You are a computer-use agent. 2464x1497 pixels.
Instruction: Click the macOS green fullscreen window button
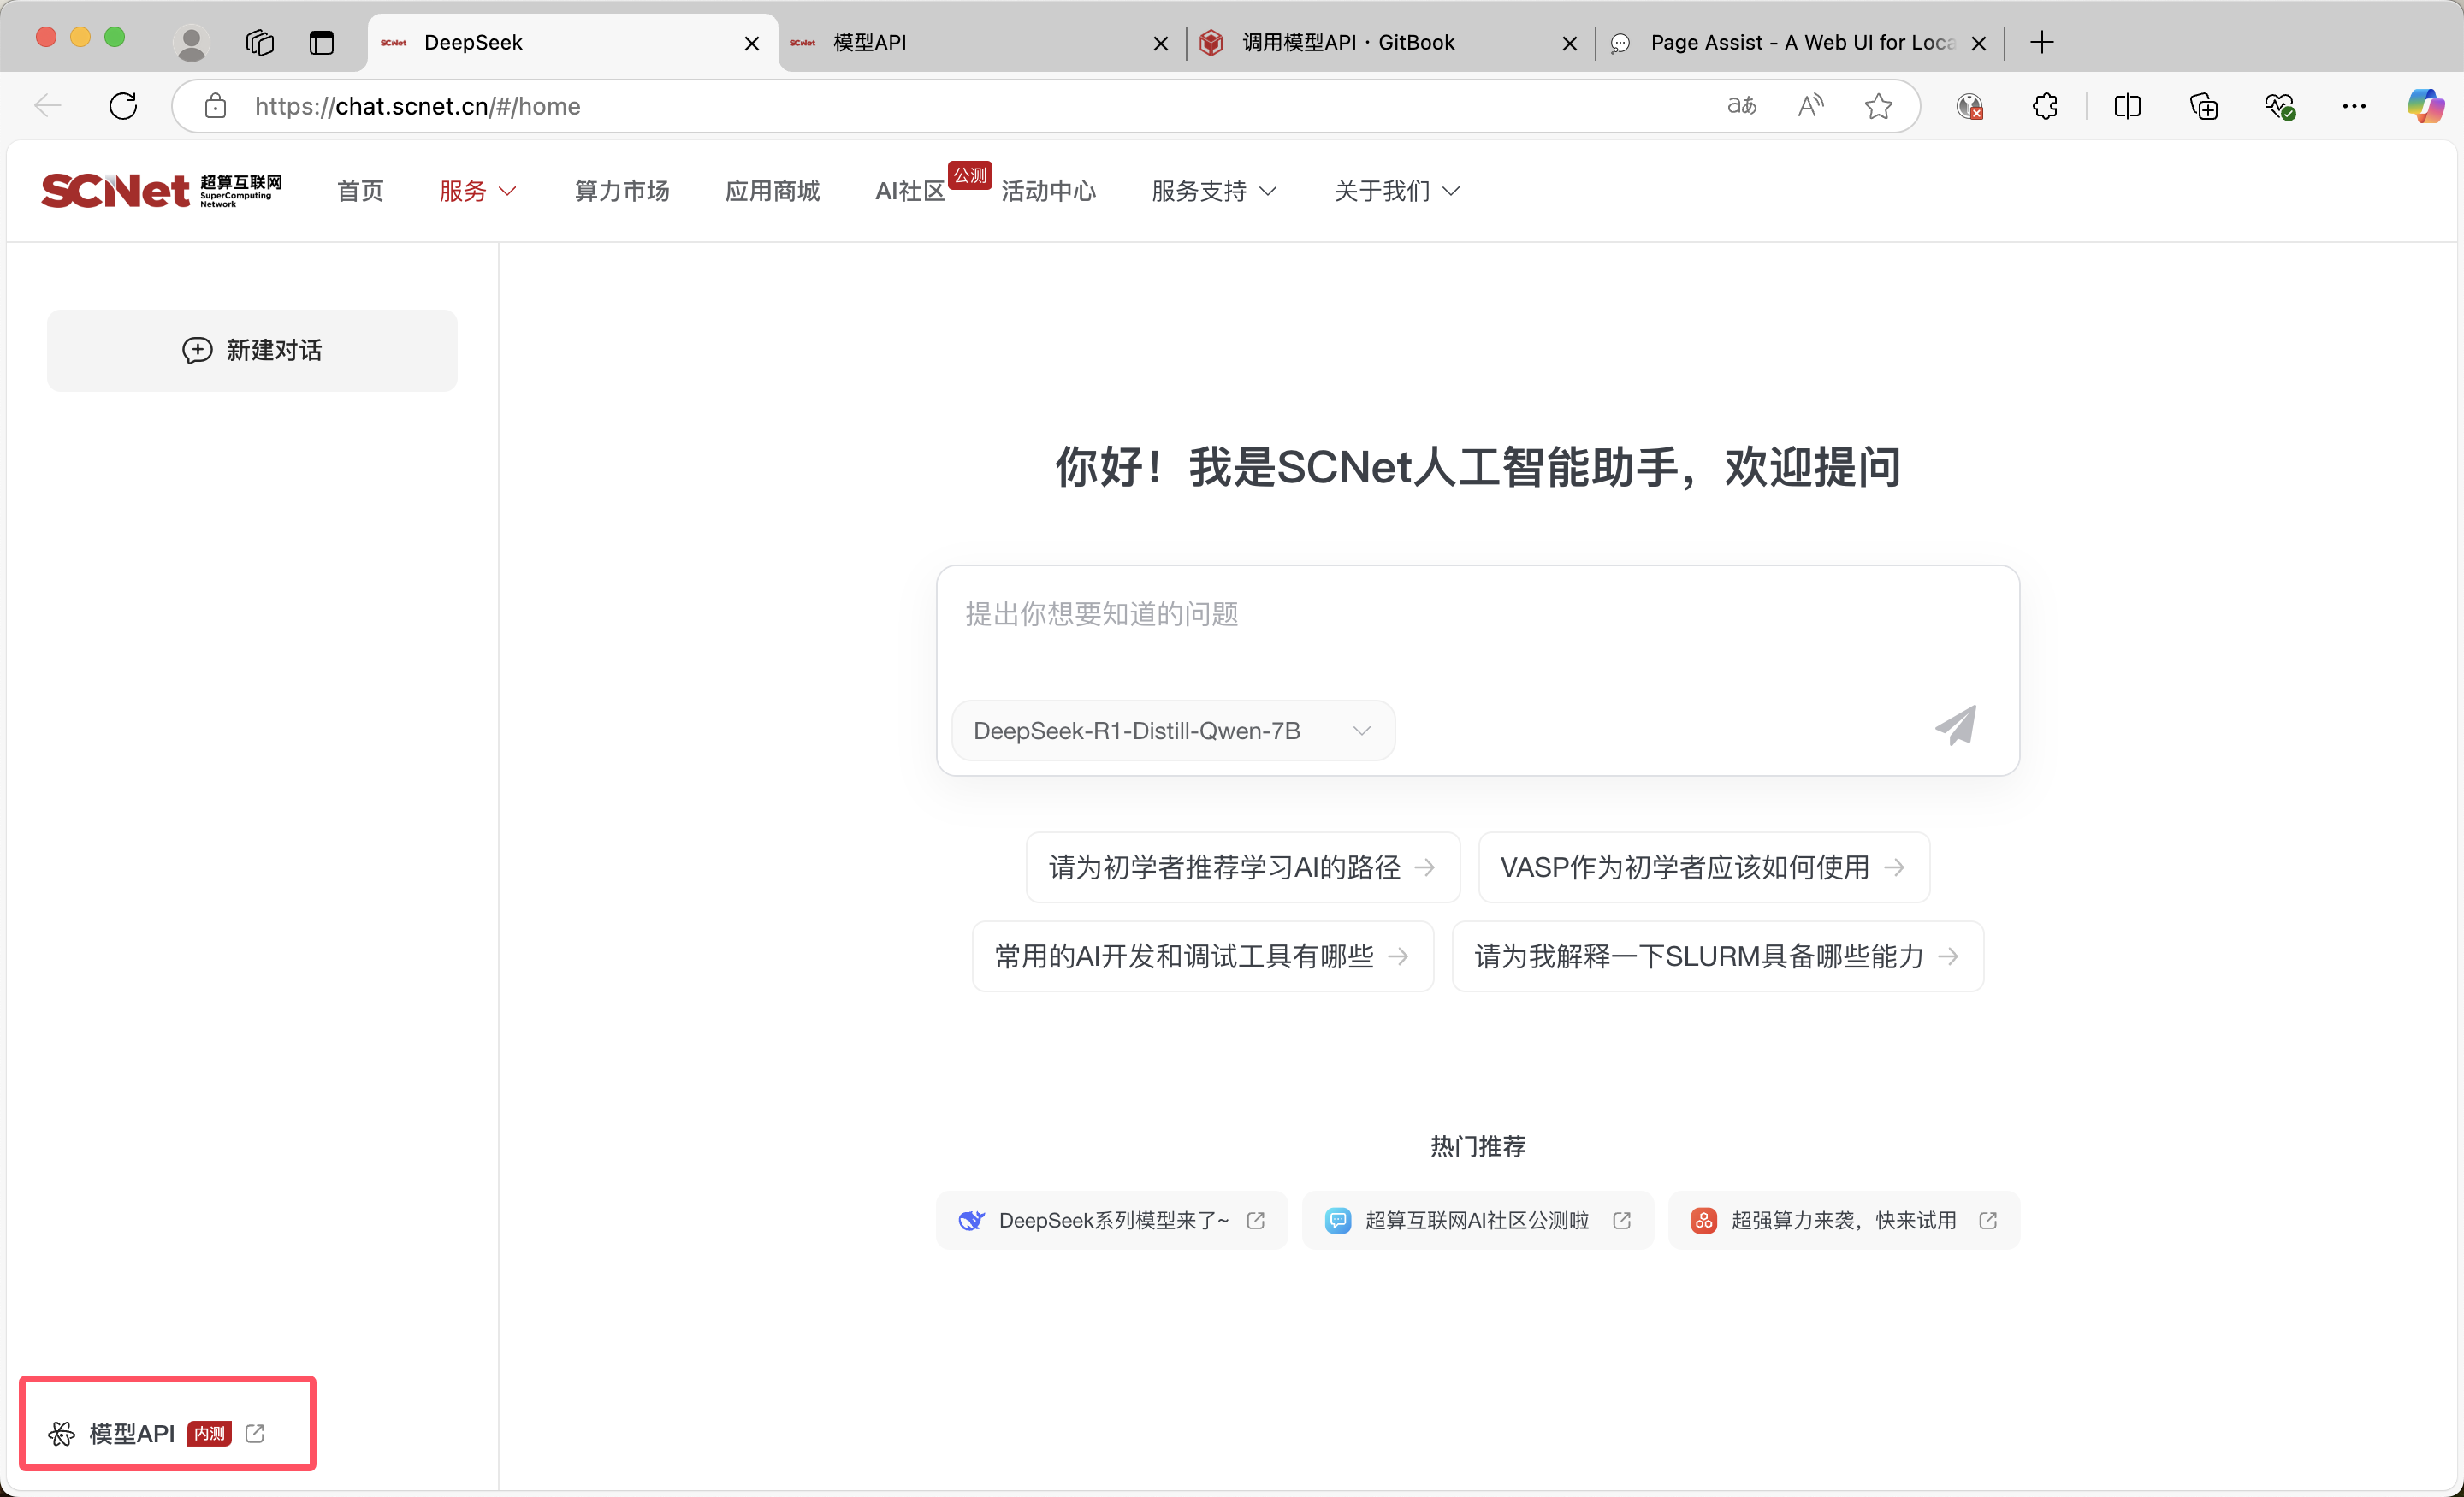(x=115, y=37)
